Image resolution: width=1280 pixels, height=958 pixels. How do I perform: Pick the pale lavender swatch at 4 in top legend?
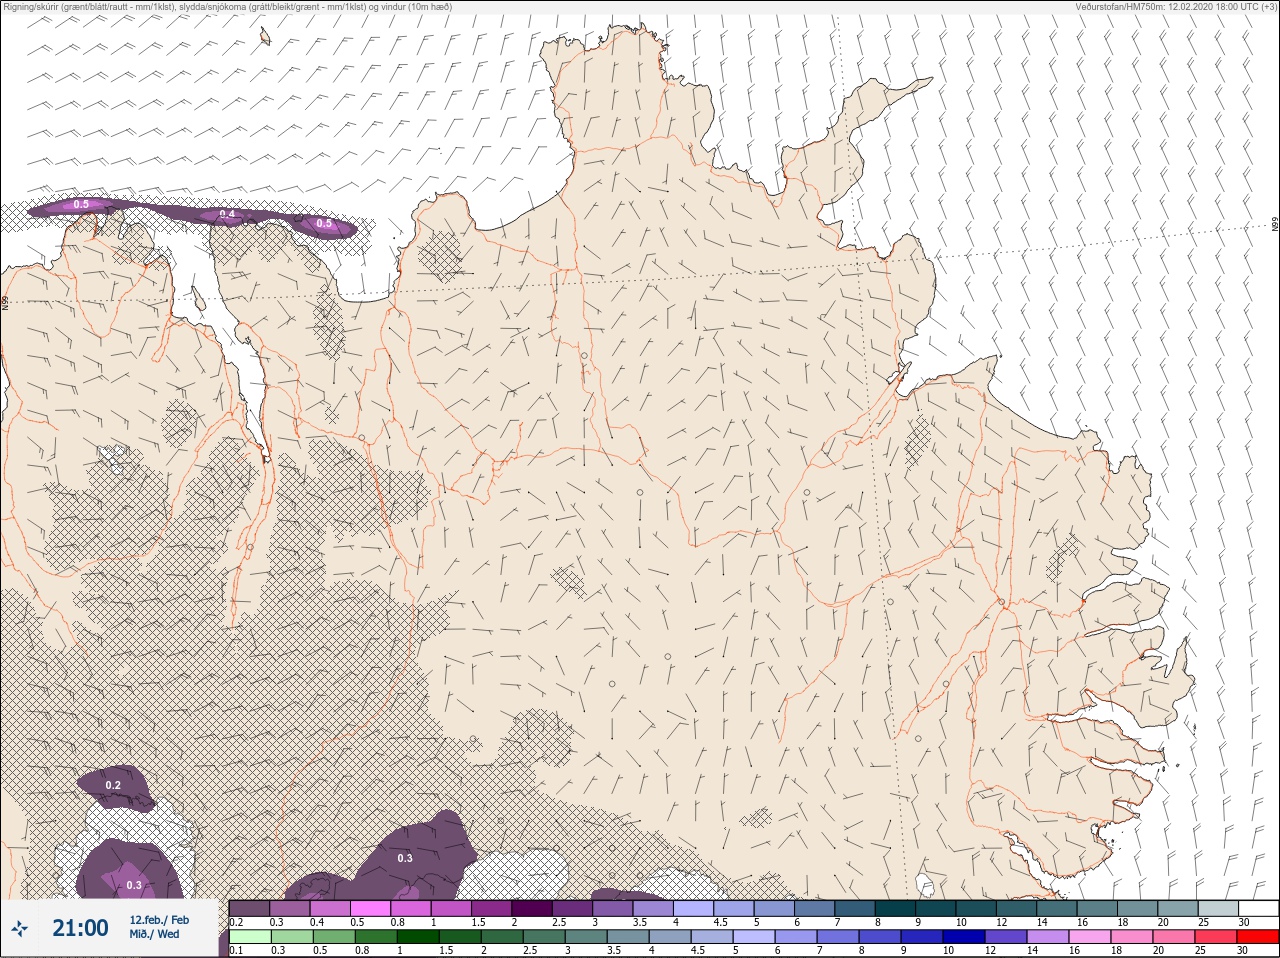[x=694, y=909]
